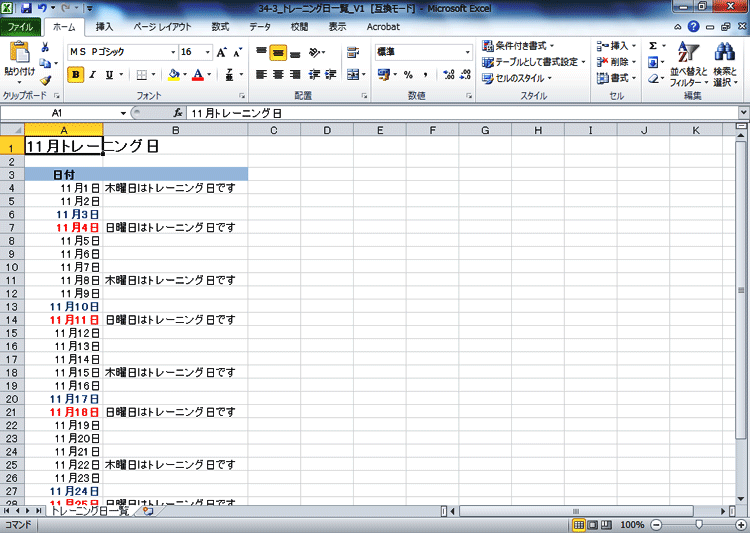Click the zoom slider handle
The width and height of the screenshot is (750, 533).
point(699,524)
